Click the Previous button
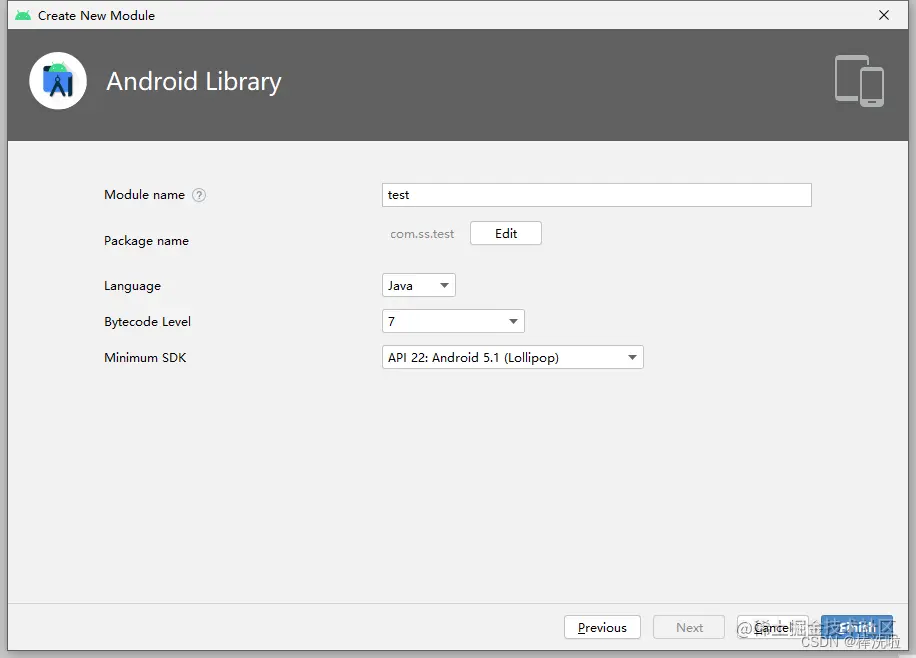 click(x=602, y=627)
